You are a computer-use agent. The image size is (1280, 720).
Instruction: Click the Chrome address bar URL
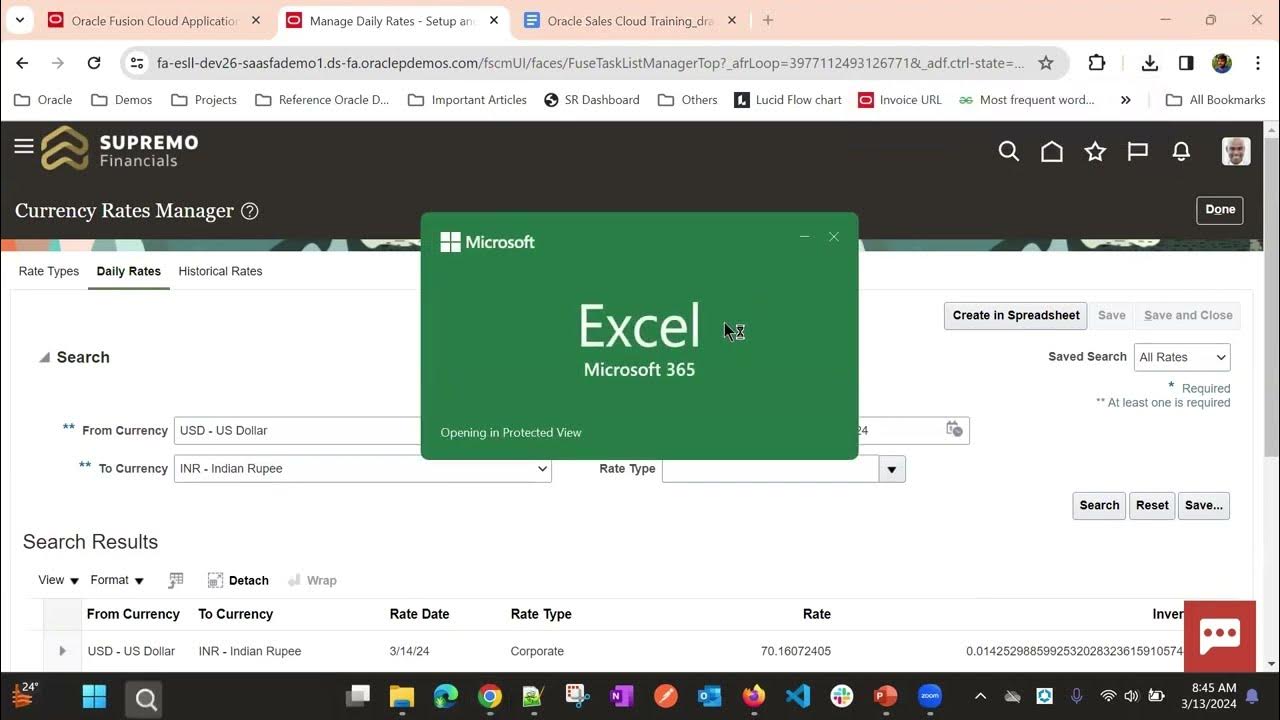590,63
